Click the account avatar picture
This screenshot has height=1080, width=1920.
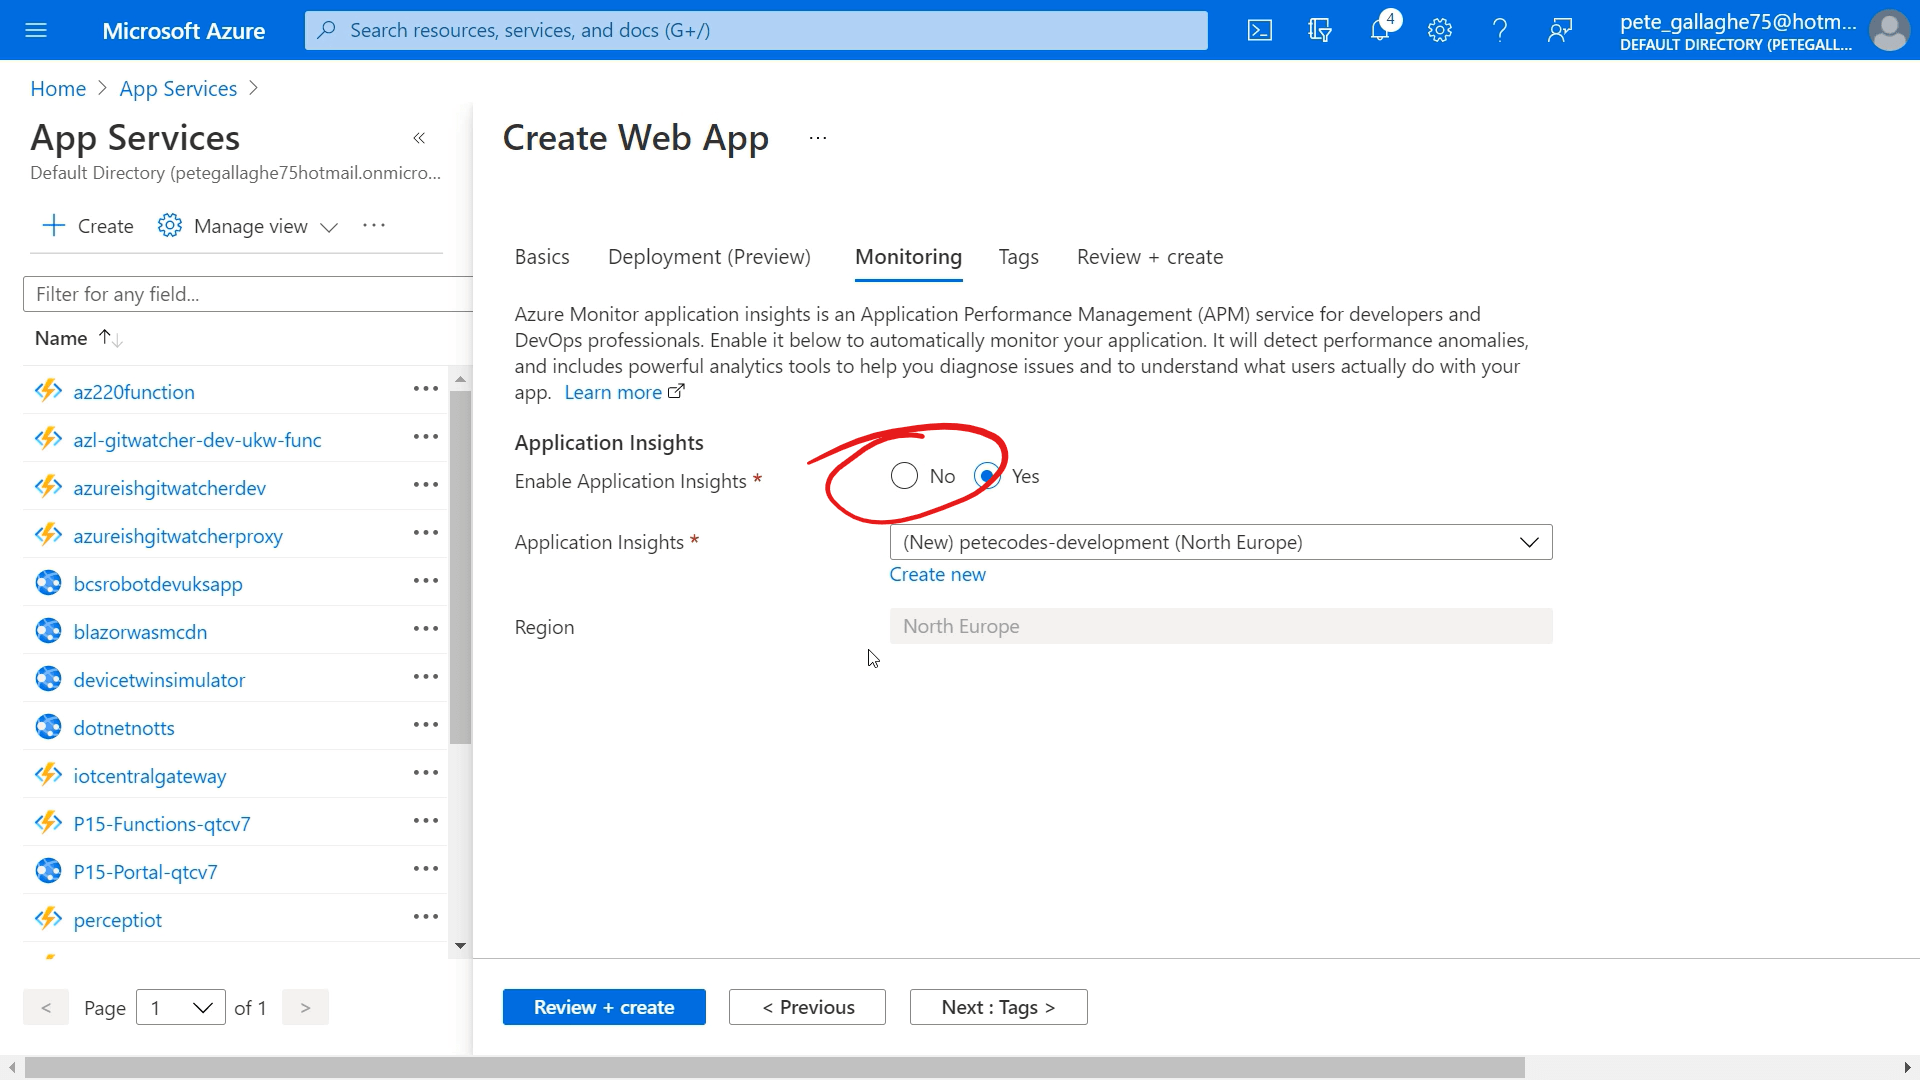[1890, 30]
